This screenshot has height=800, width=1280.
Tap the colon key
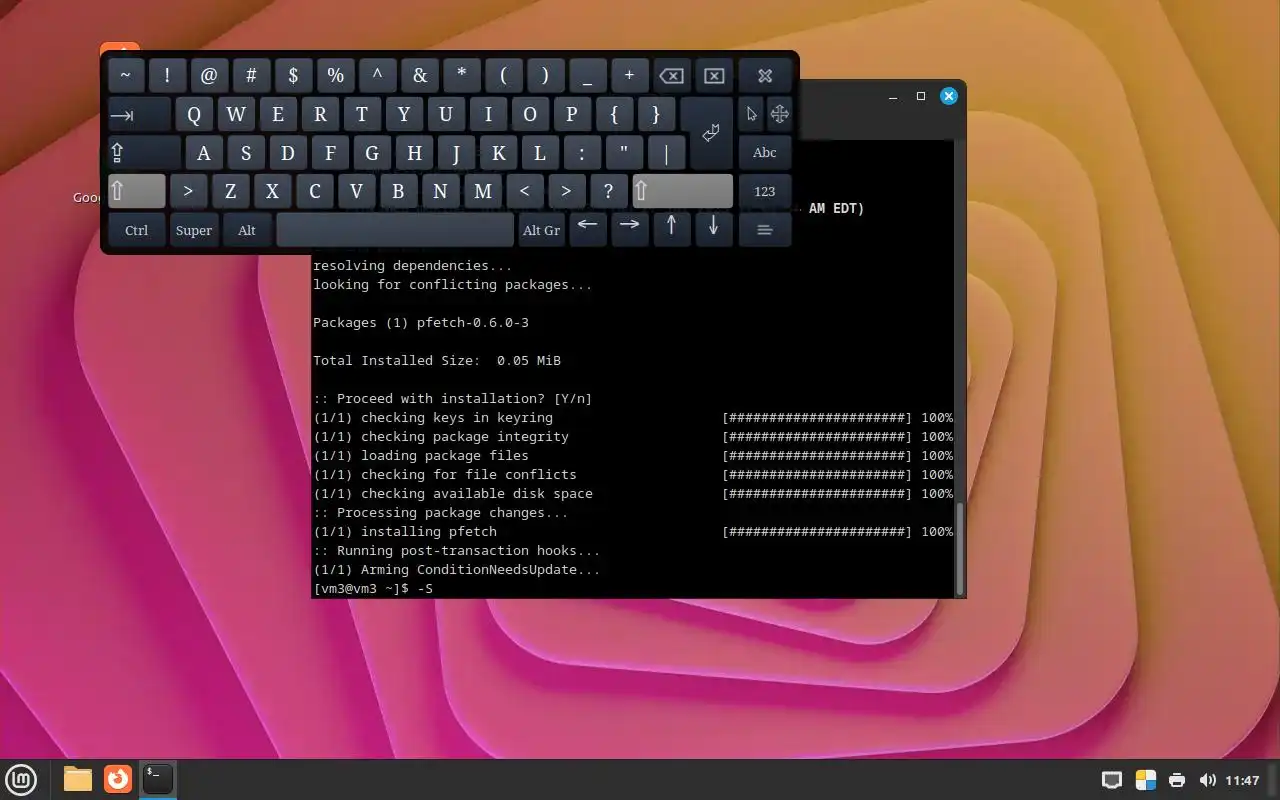(582, 153)
